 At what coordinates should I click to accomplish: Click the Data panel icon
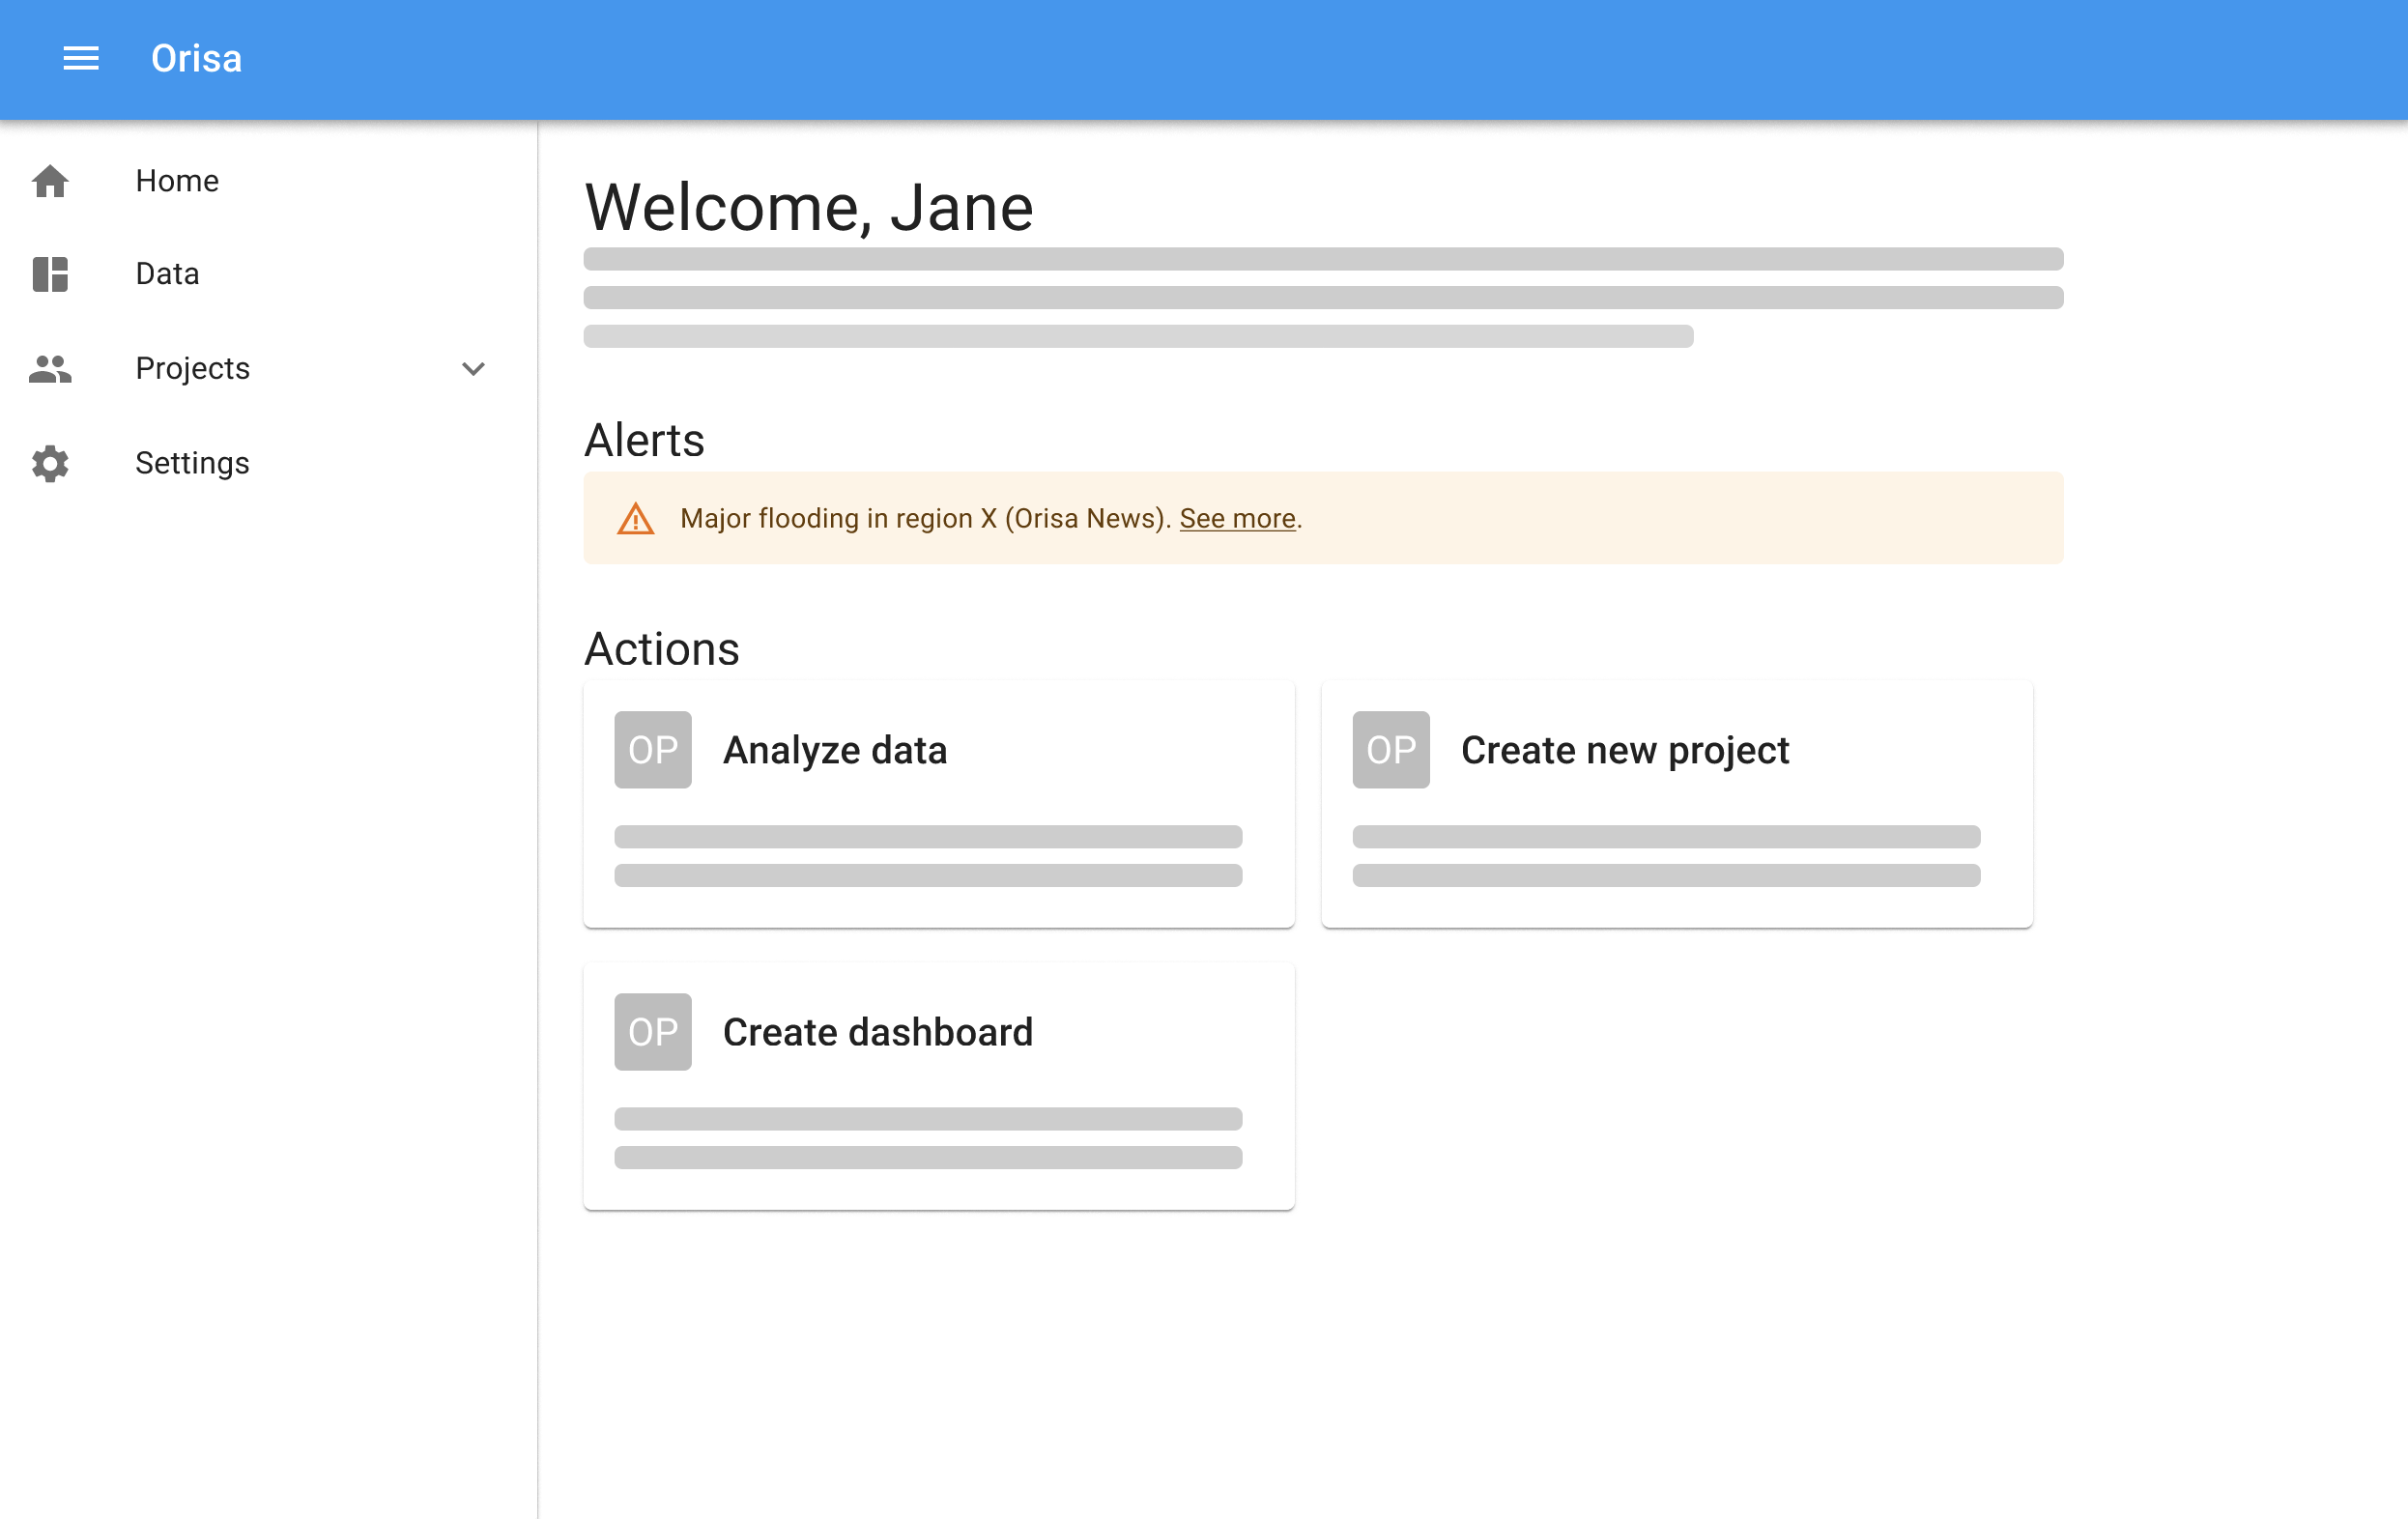[51, 273]
